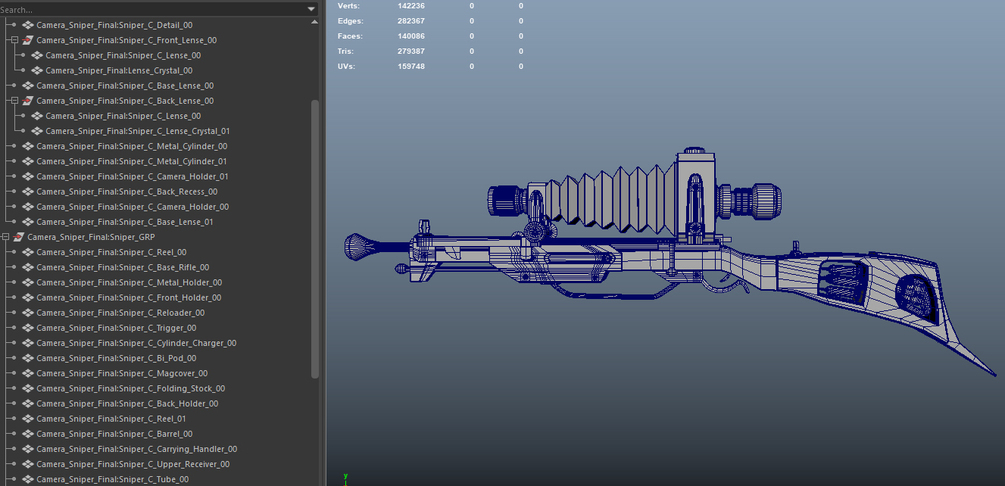Viewport: 1005px width, 486px height.
Task: Click the mesh icon of Sniper_C_Cylinder_Charger_00
Action: point(28,343)
